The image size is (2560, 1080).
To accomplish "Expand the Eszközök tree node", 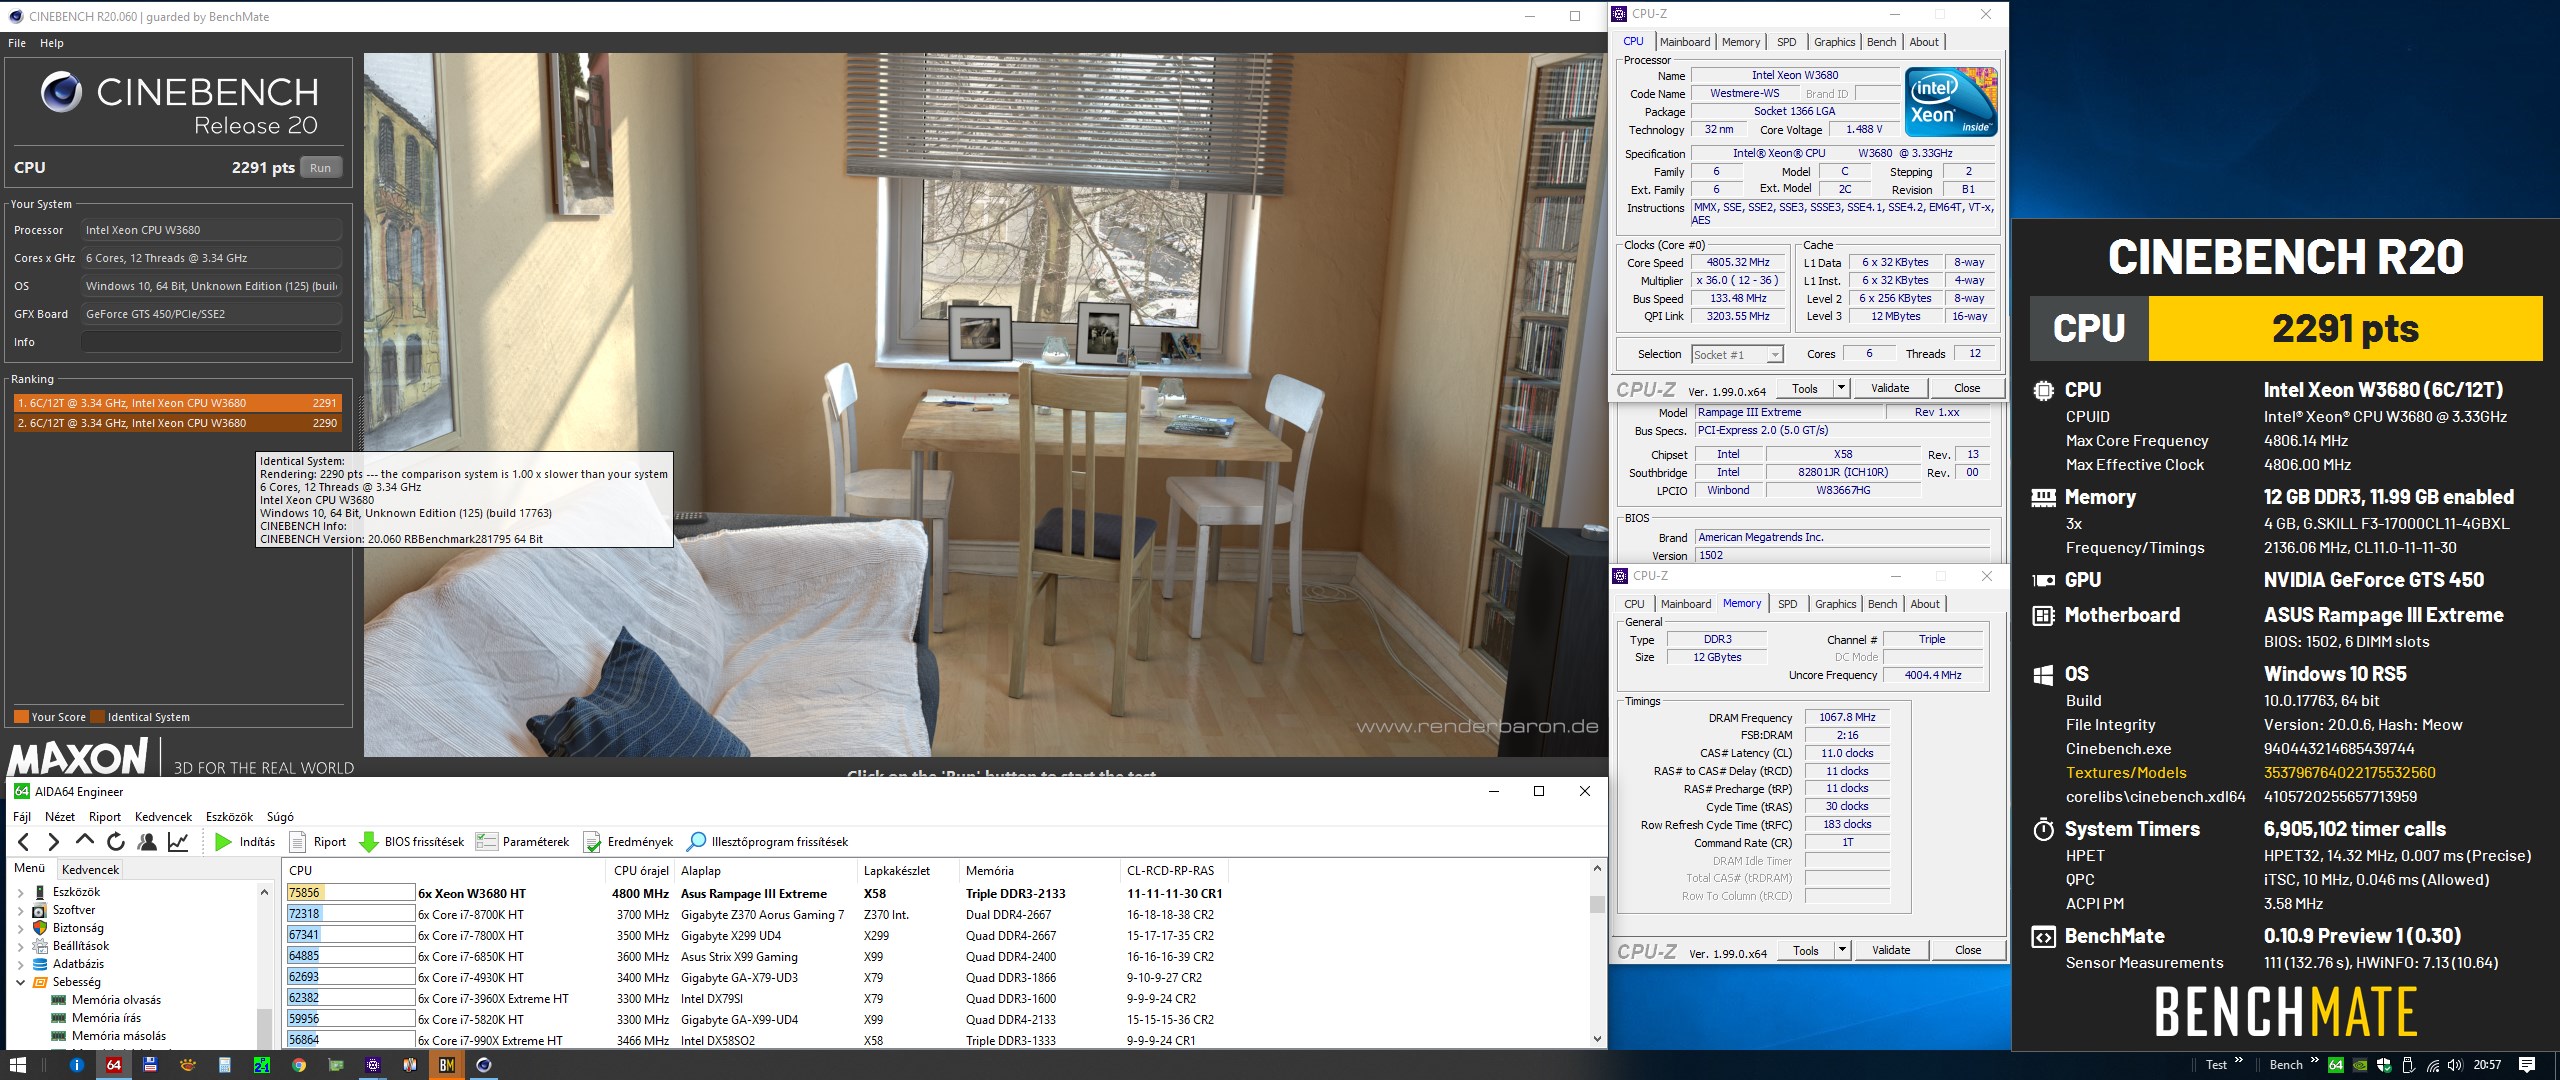I will pos(21,892).
